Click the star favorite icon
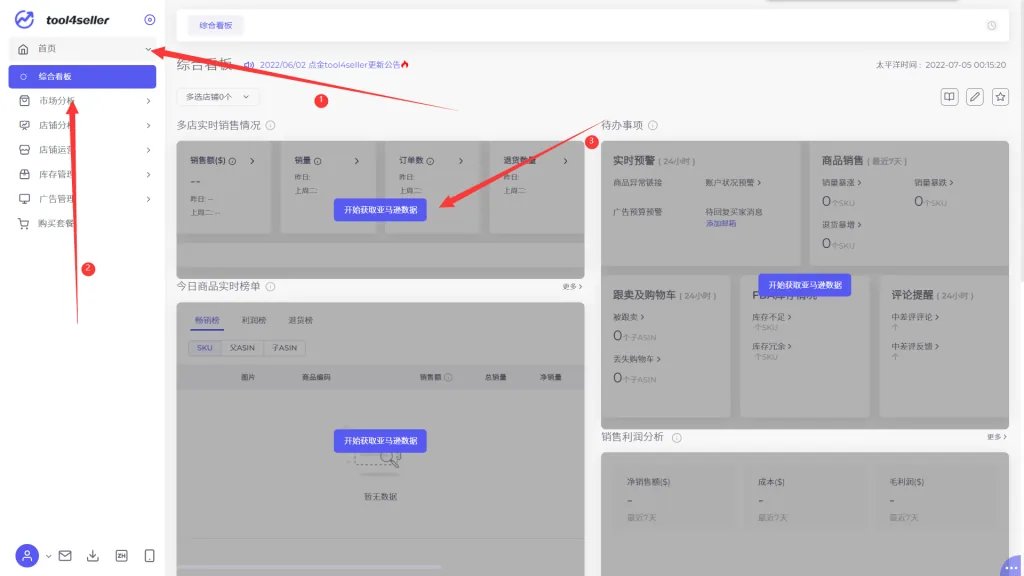1024x576 pixels. (x=1000, y=97)
